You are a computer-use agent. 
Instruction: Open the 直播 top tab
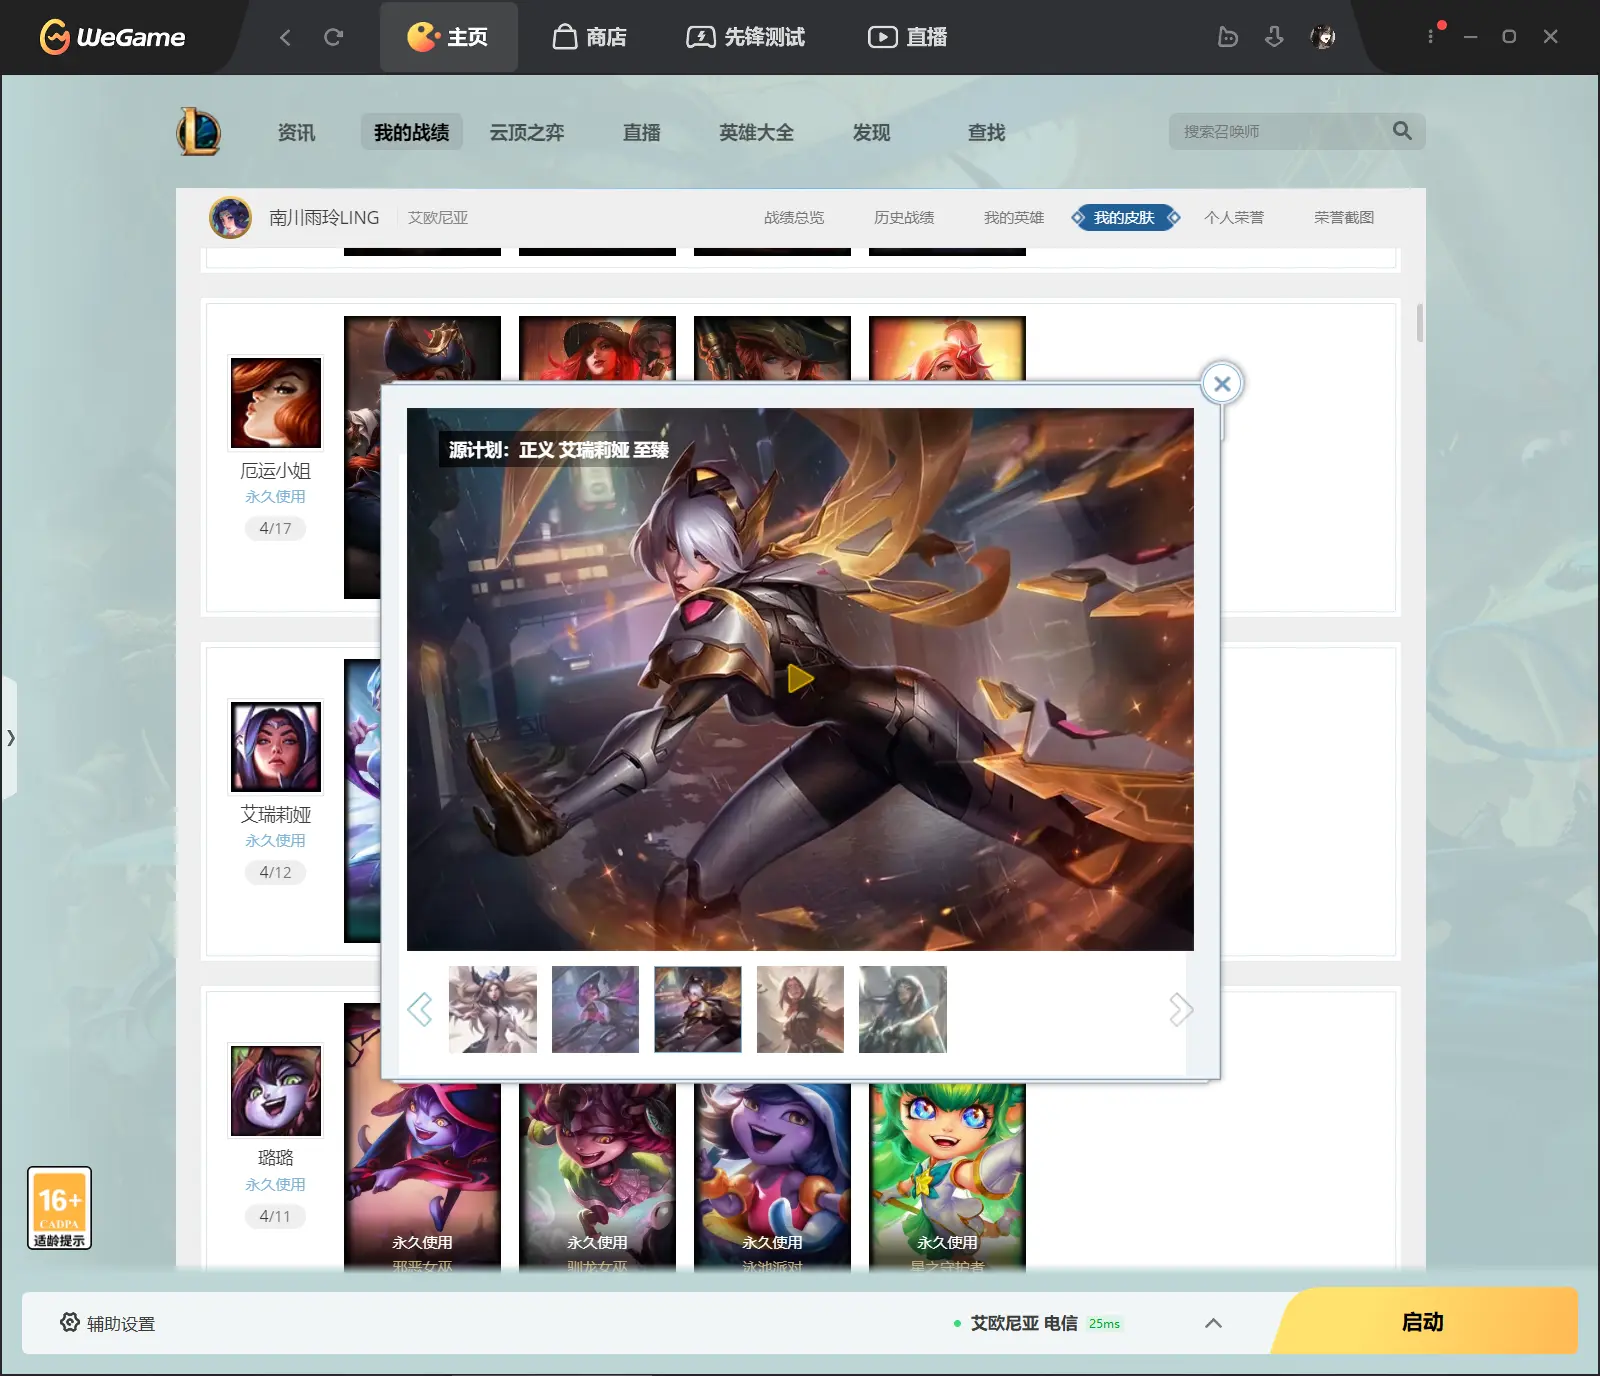[x=908, y=37]
